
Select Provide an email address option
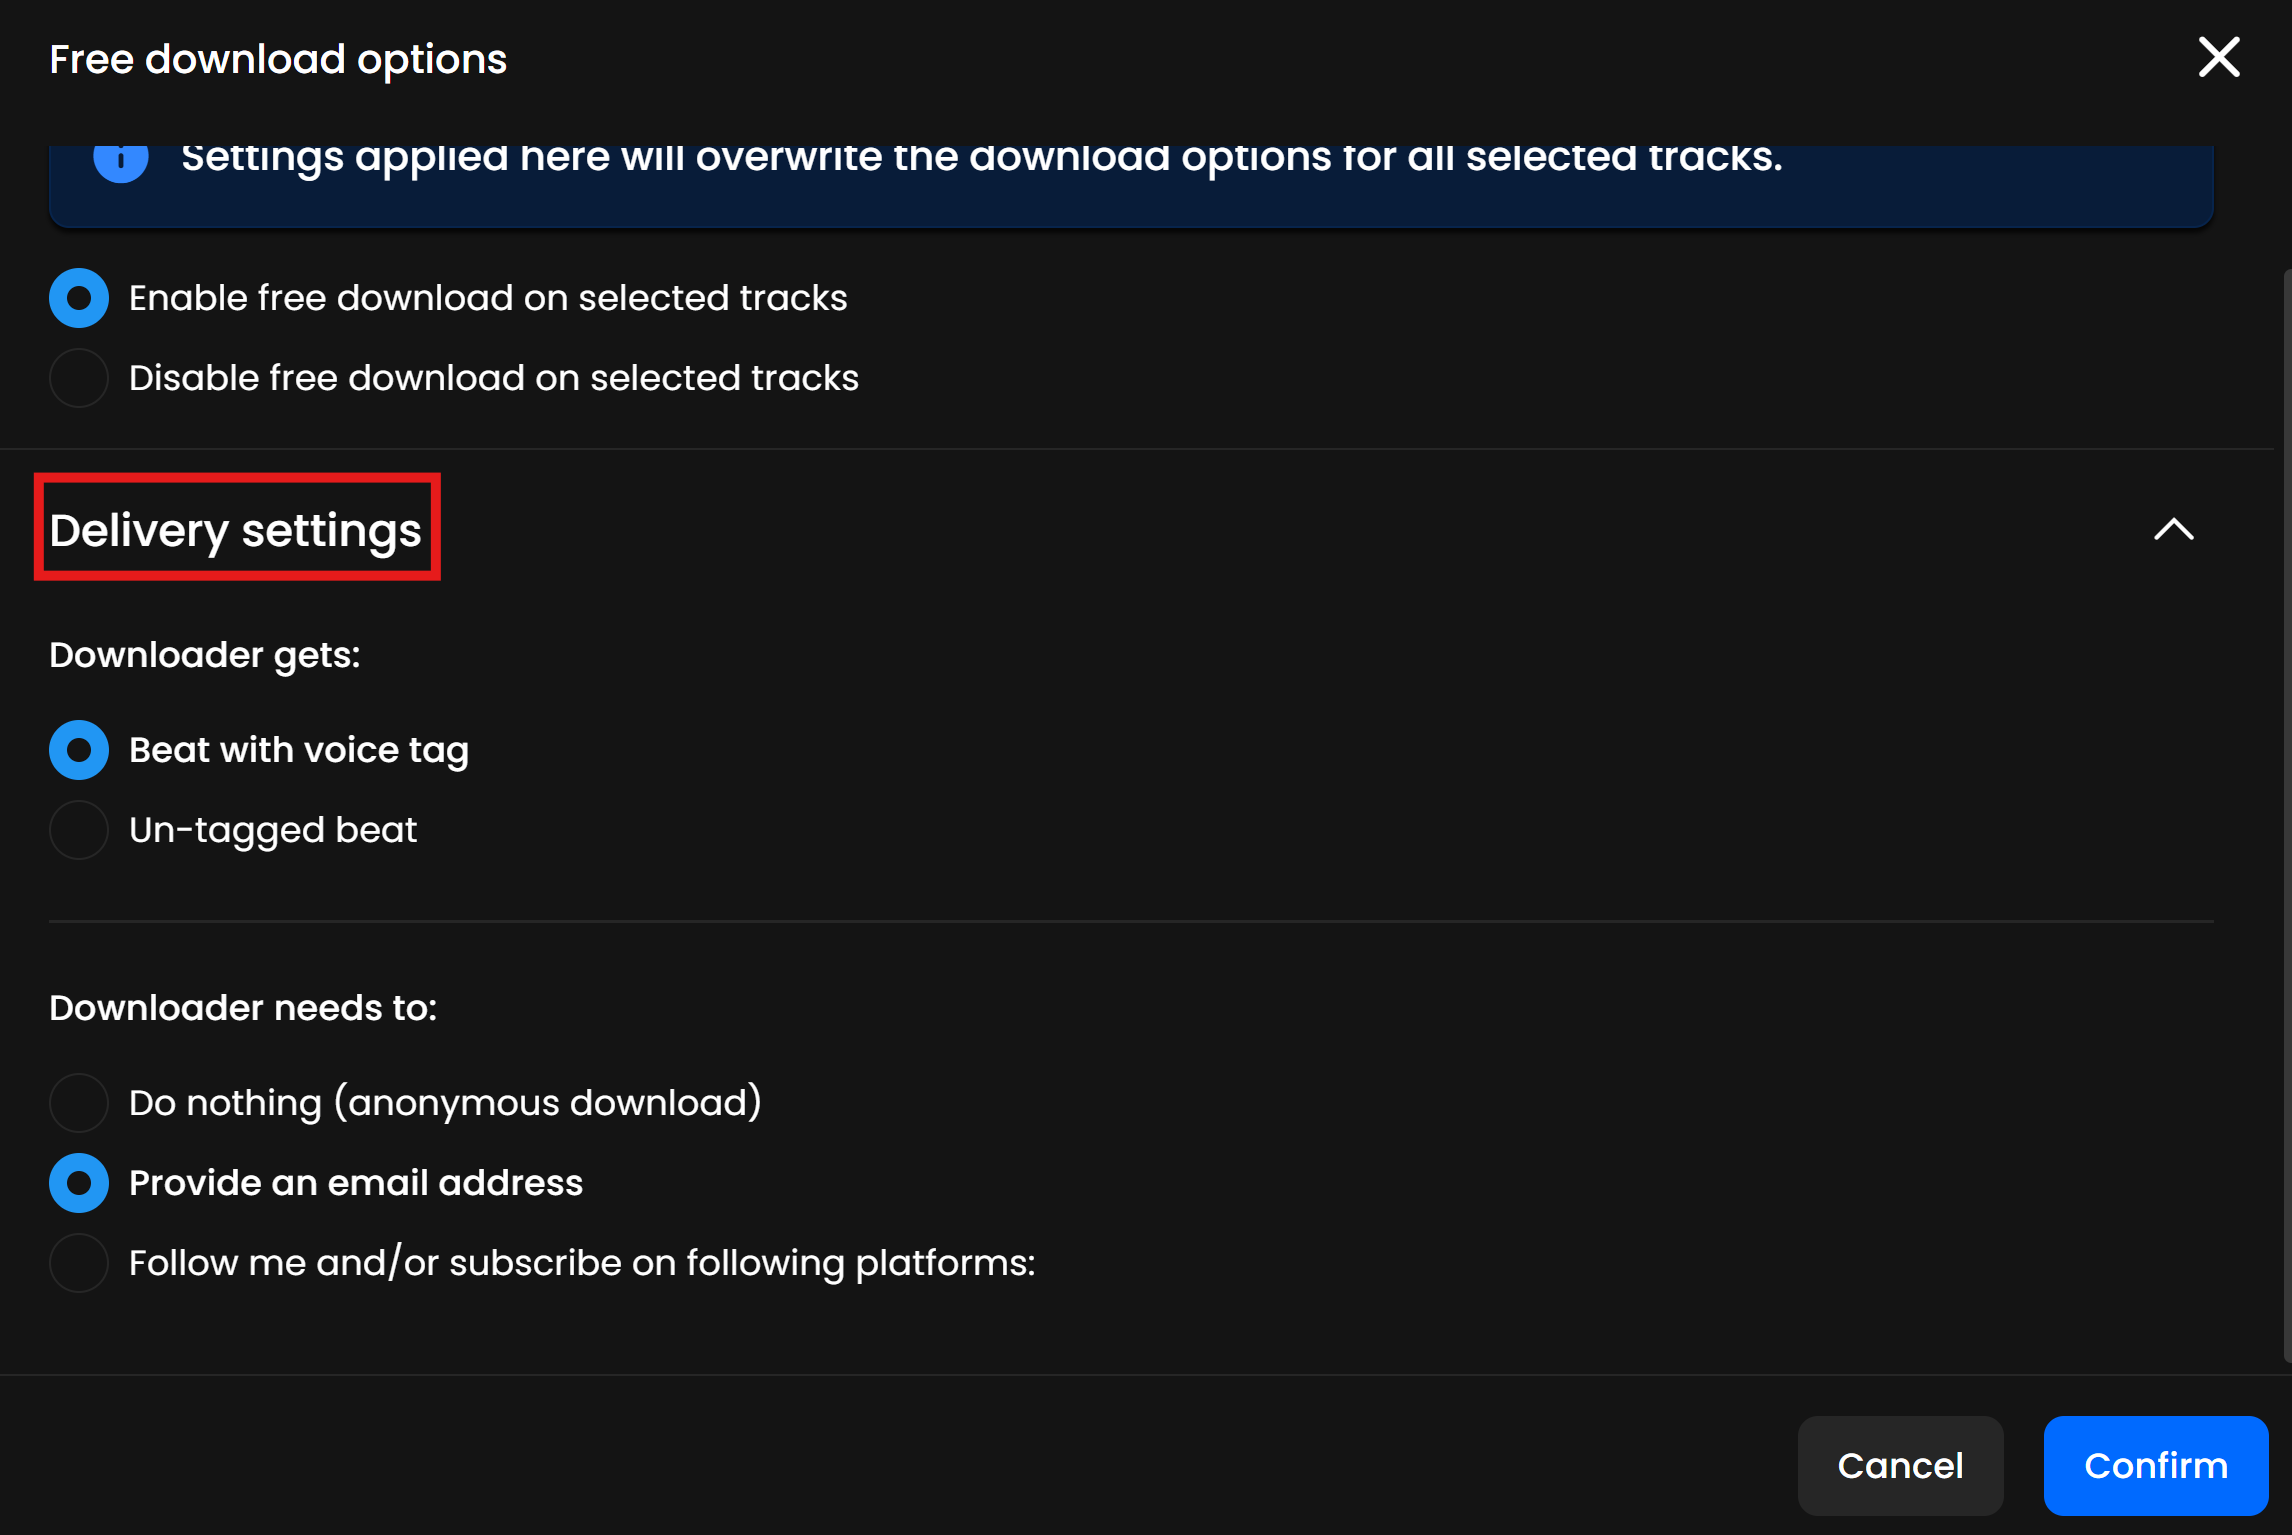point(79,1183)
